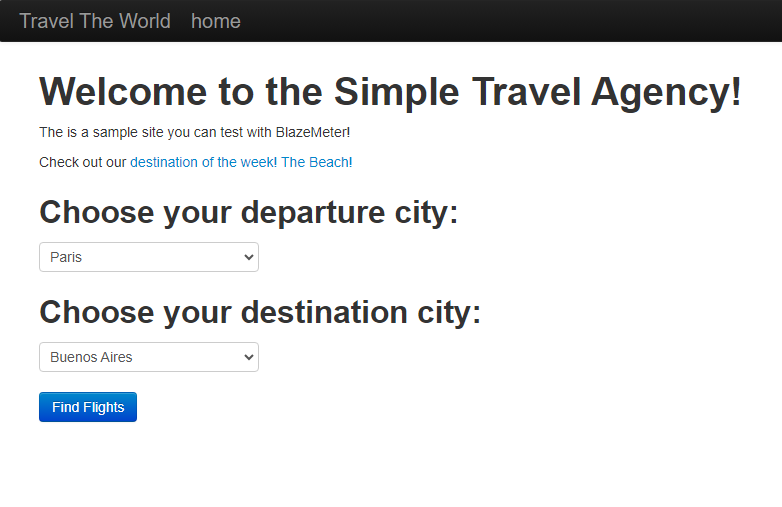This screenshot has height=507, width=782.
Task: Open the destination city dropdown showing Buenos Aires
Action: 149,357
